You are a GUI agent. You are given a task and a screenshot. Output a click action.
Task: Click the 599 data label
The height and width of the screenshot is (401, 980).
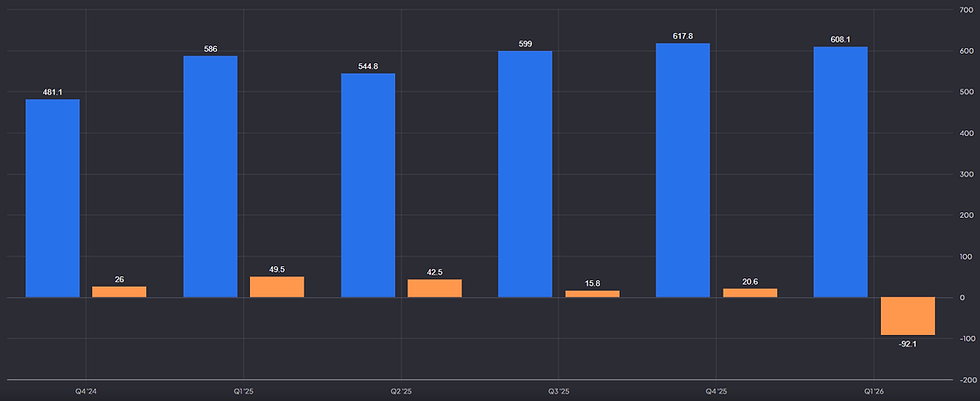click(x=525, y=44)
